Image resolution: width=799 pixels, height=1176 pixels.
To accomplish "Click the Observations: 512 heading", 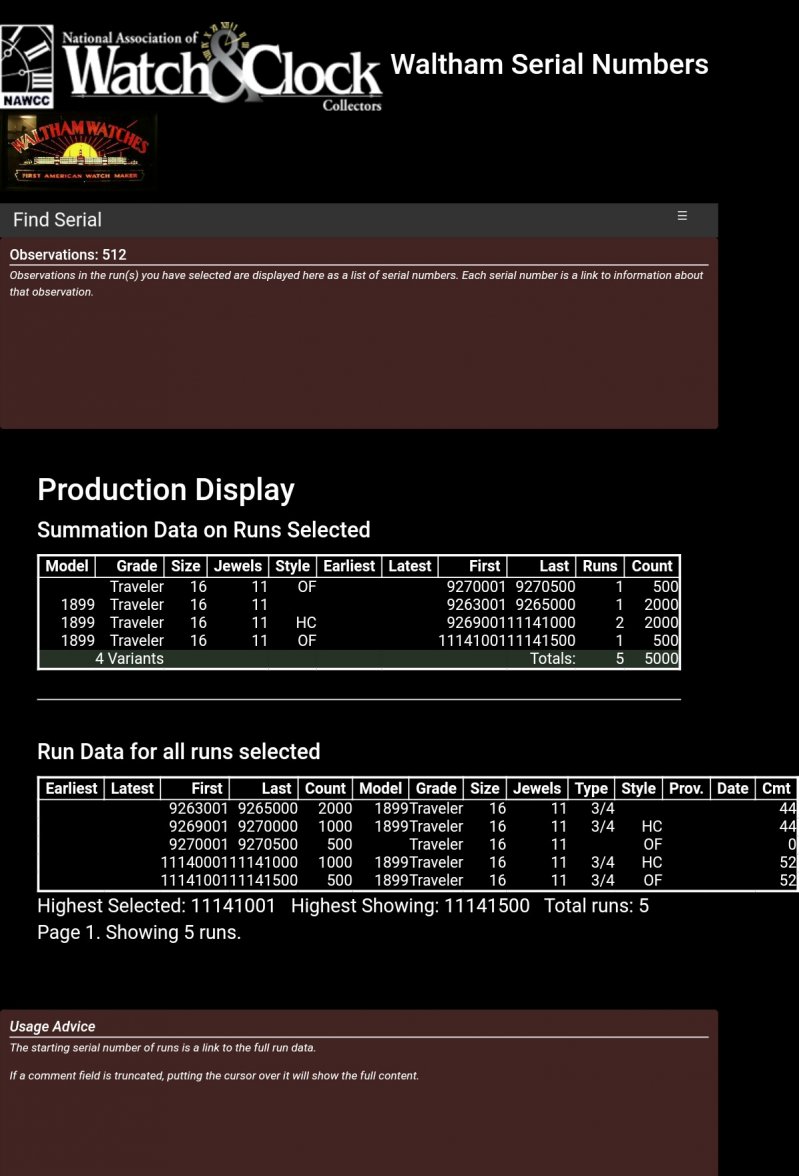I will pyautogui.click(x=68, y=254).
